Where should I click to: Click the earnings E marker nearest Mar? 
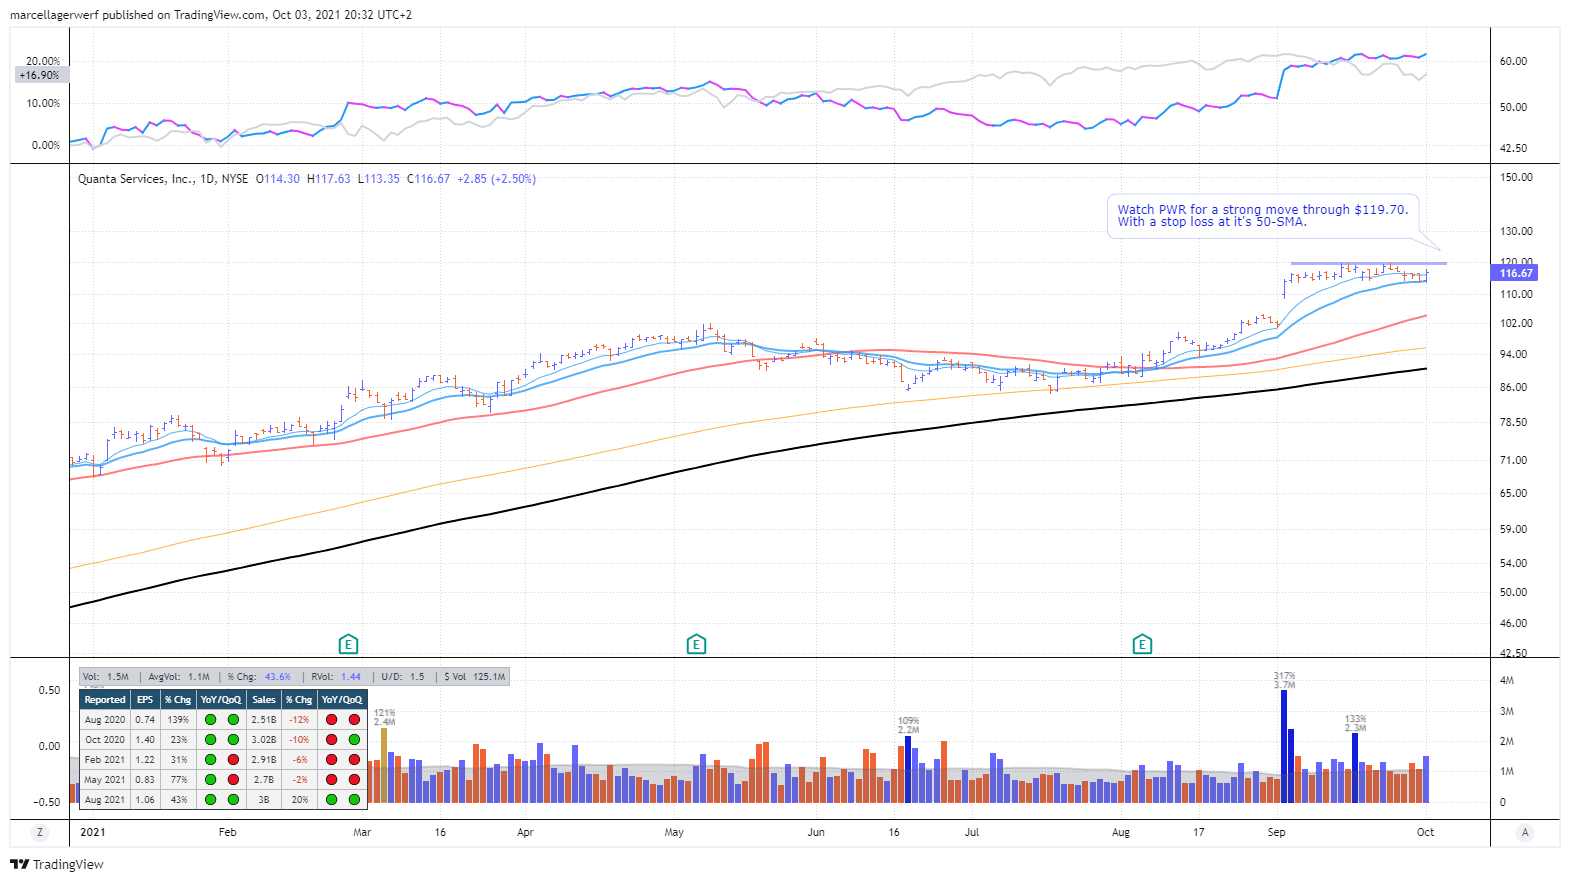coord(348,644)
